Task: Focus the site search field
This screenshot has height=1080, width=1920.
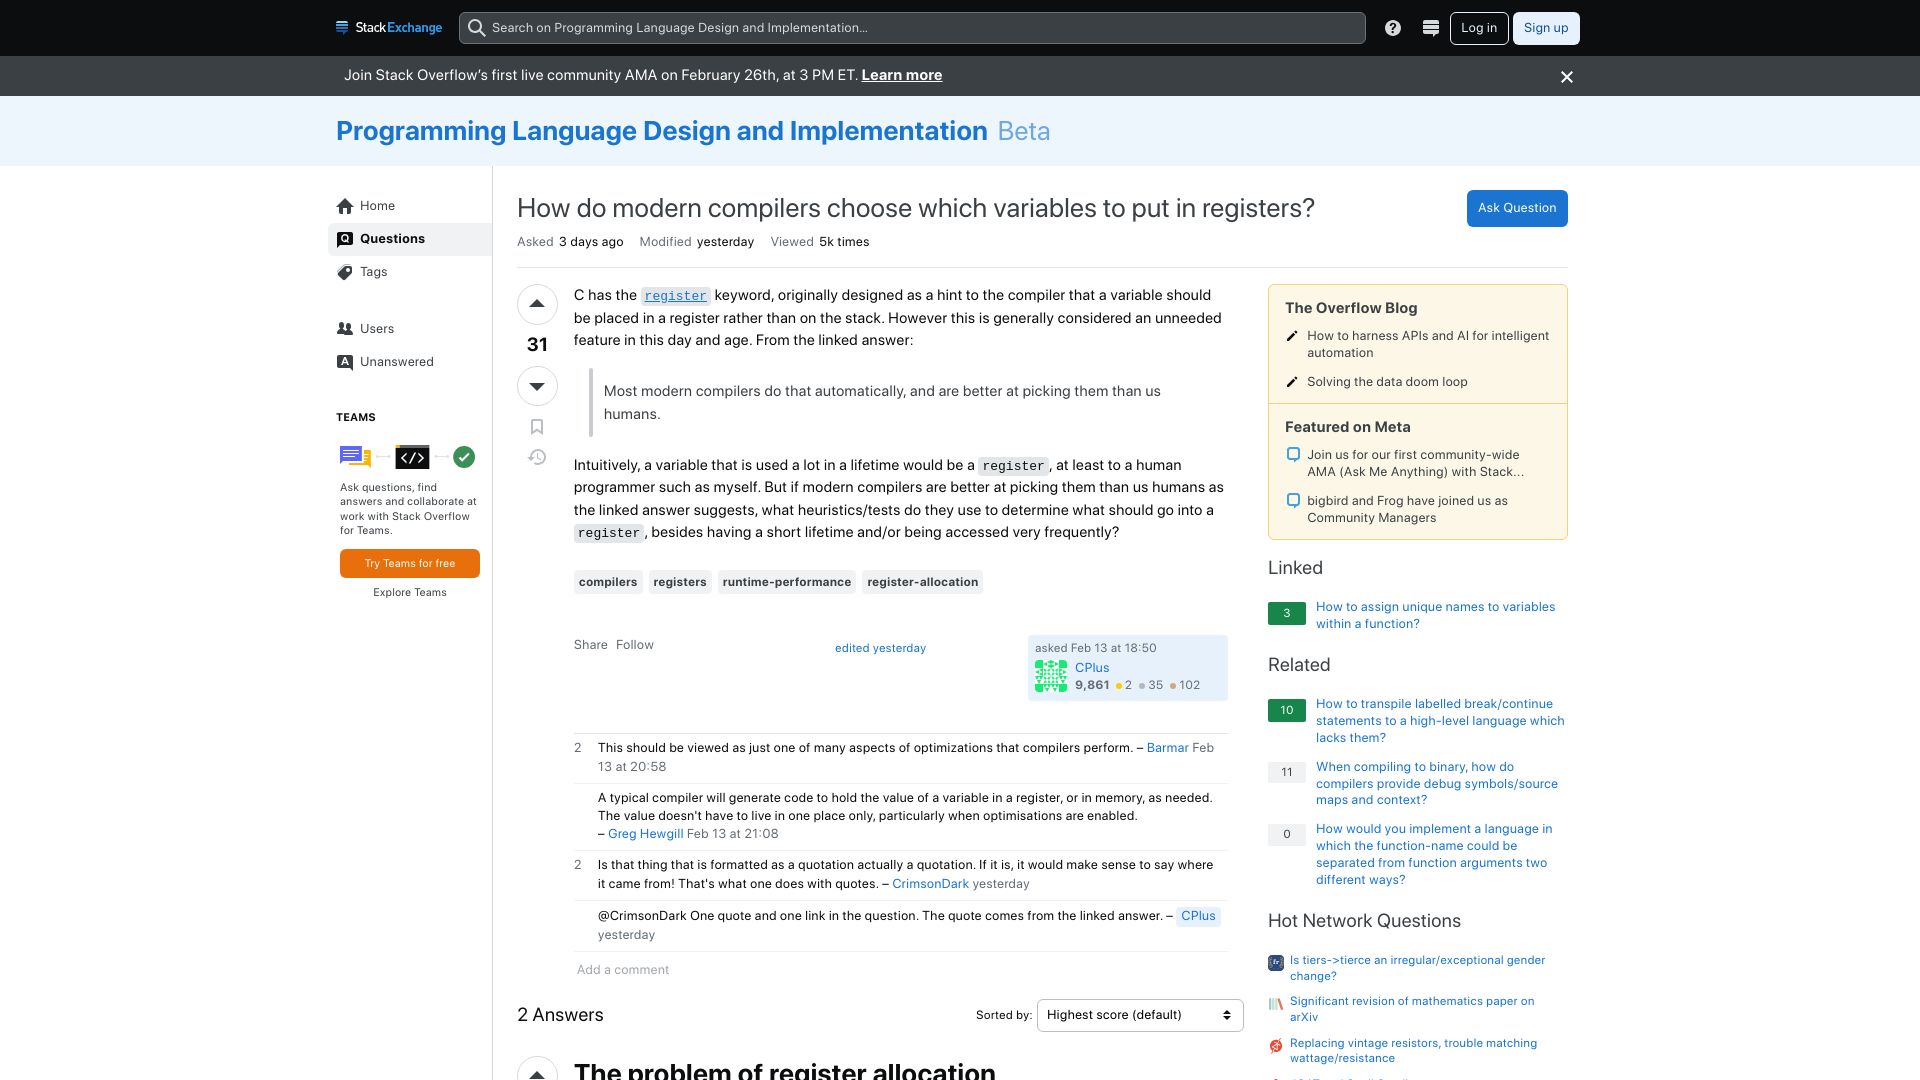Action: tap(912, 28)
